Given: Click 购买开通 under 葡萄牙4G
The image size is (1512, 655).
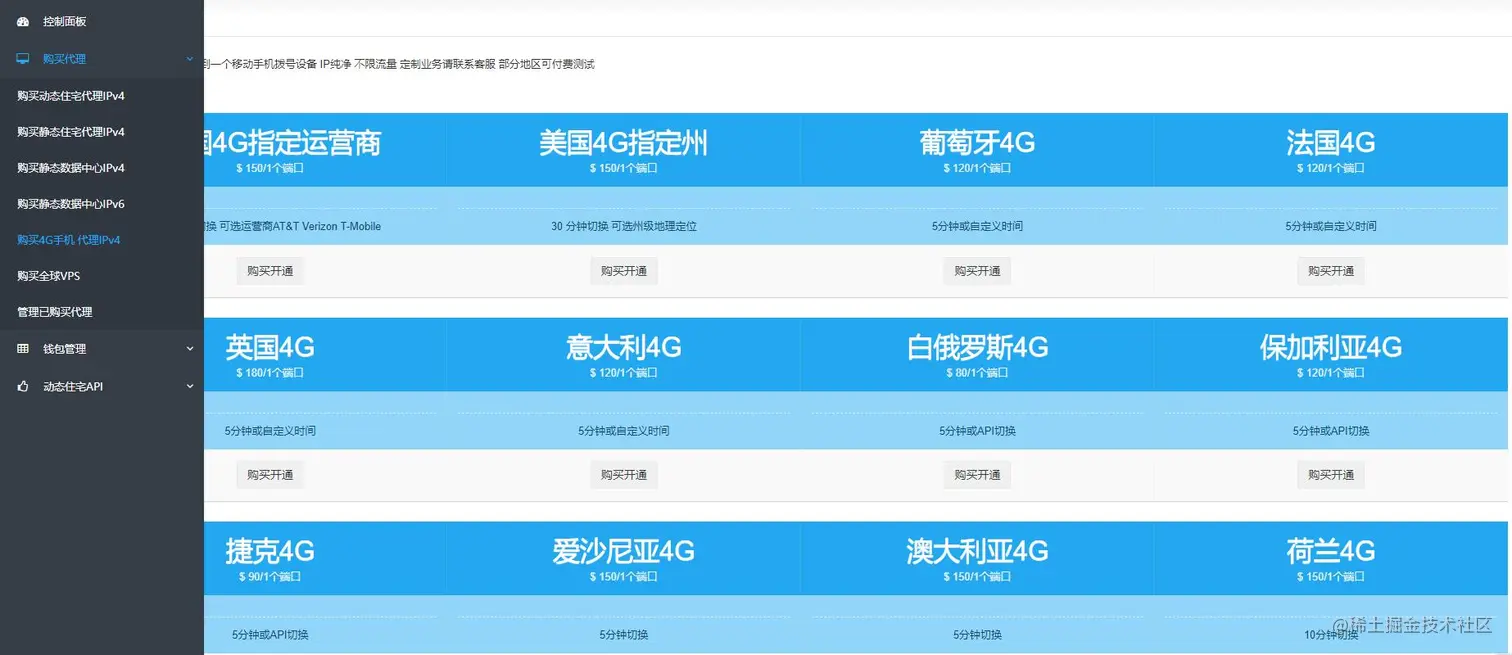Looking at the screenshot, I should tap(977, 271).
